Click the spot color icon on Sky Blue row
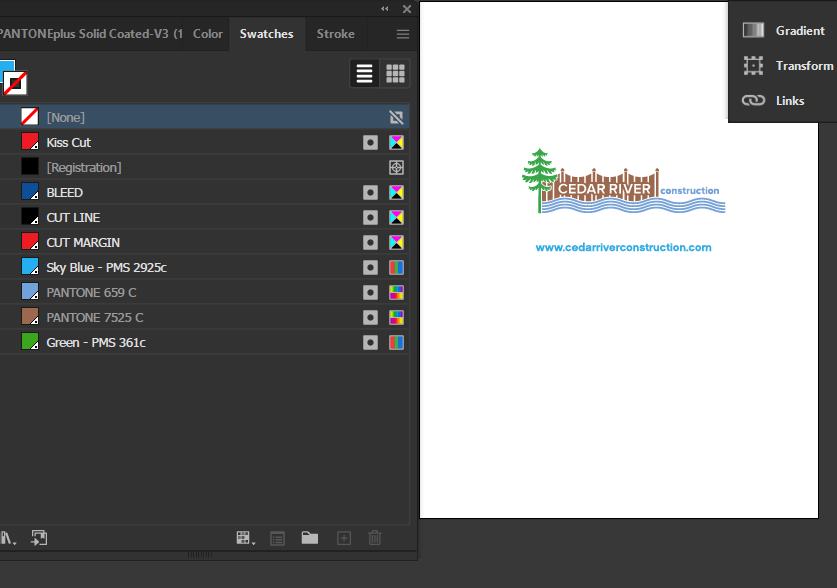Image resolution: width=837 pixels, height=588 pixels. 370,268
